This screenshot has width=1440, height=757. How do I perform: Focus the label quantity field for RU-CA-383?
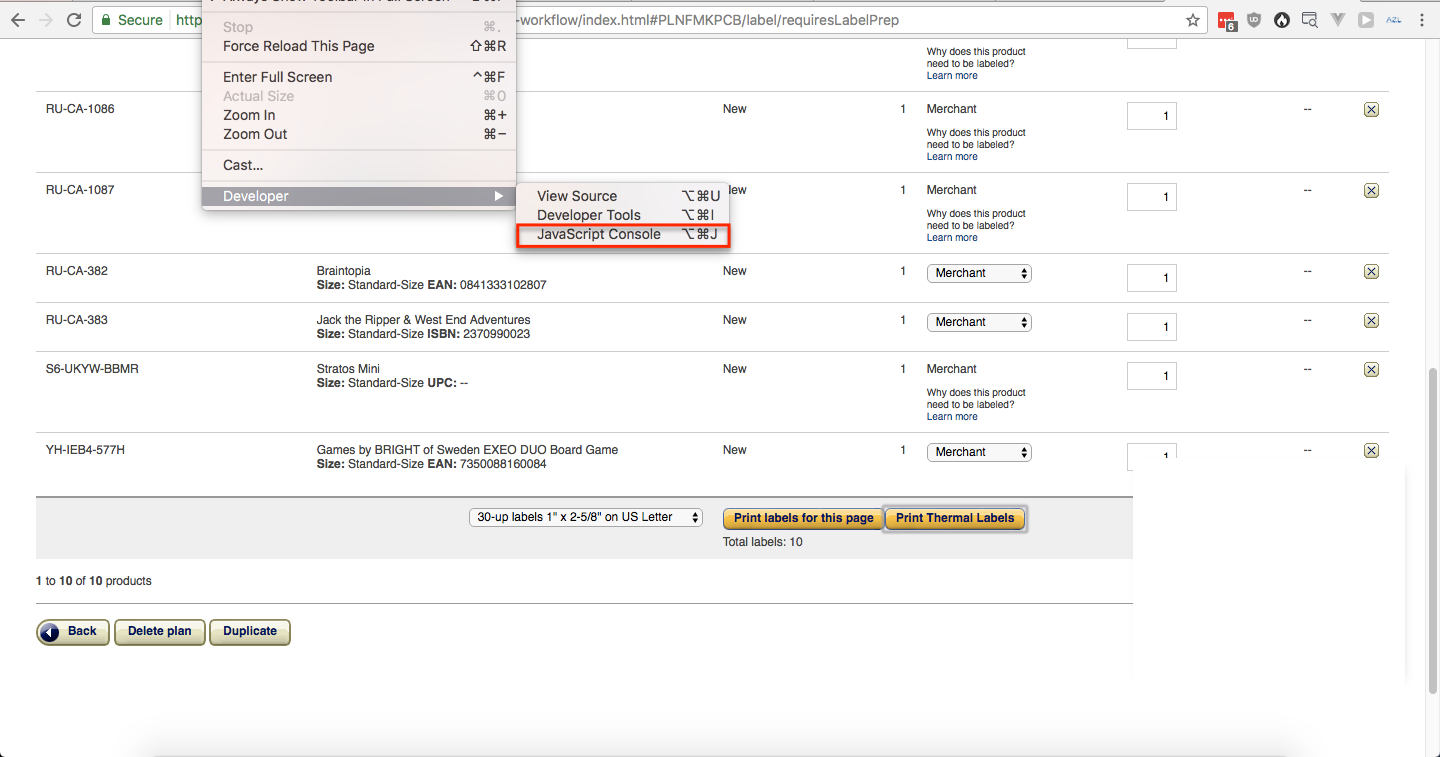coord(1152,327)
